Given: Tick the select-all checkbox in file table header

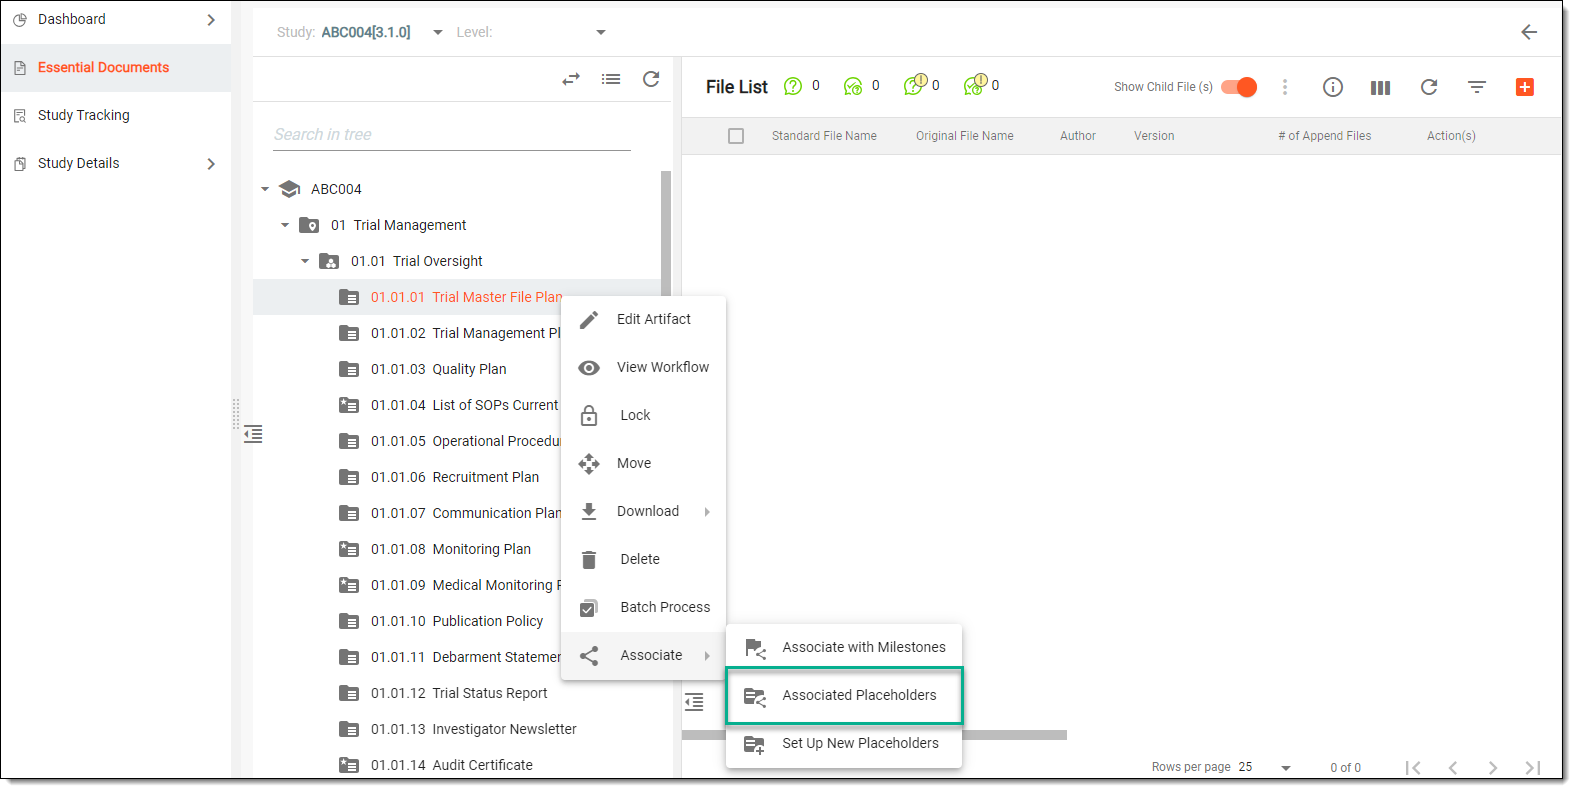Looking at the screenshot, I should coord(736,136).
